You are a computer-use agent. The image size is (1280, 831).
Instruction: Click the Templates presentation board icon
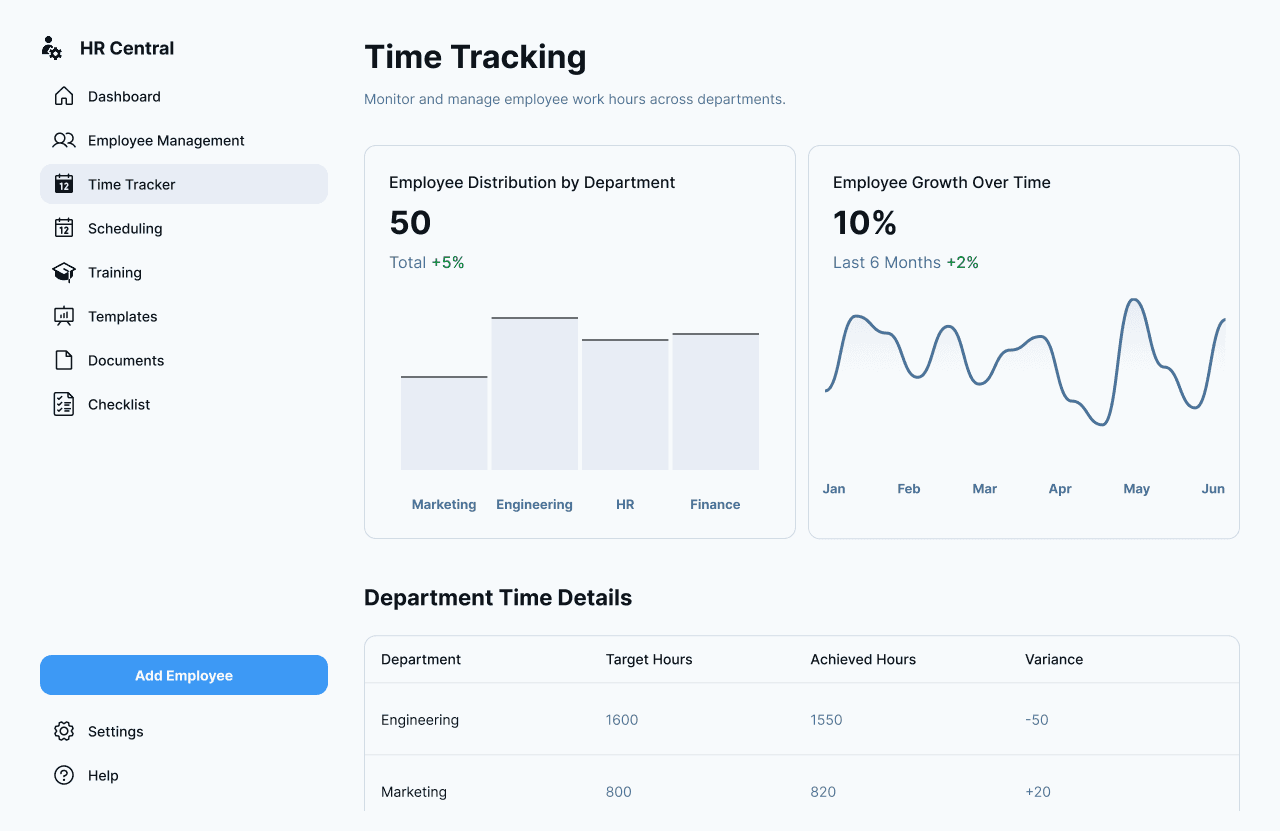pos(63,316)
